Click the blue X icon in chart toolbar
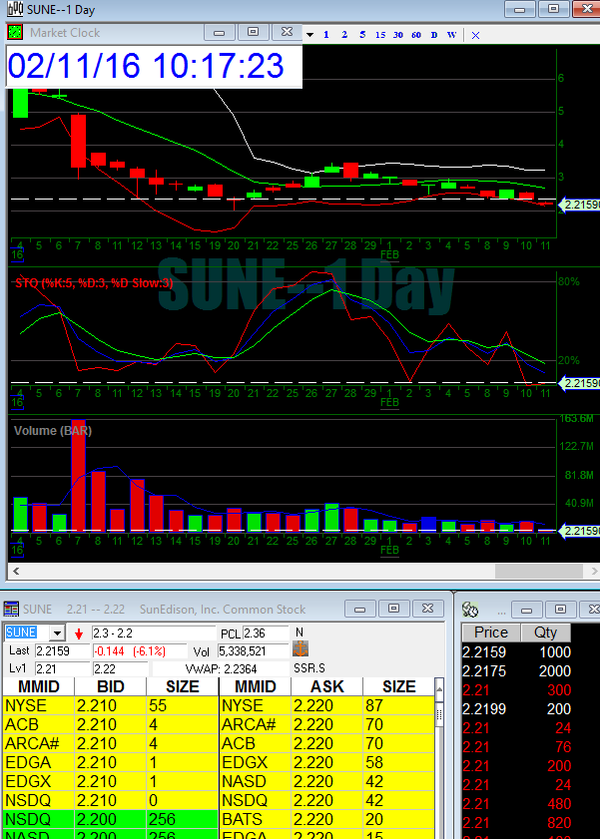Screen dimensions: 600x839 (x=475, y=35)
